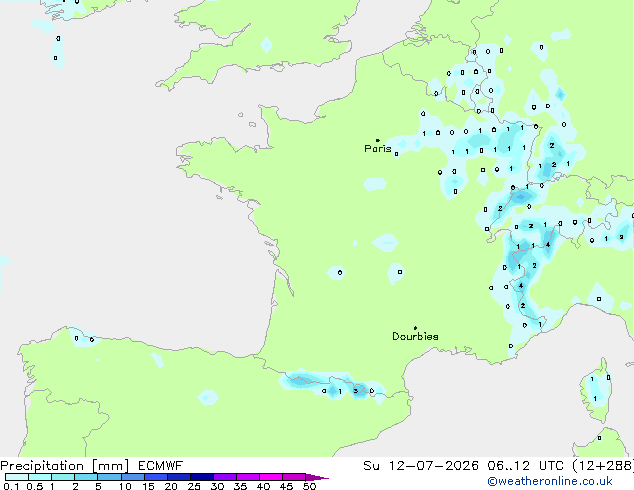
Task: Pick the purple 30–35 mm legend swatch
Action: (x=225, y=477)
